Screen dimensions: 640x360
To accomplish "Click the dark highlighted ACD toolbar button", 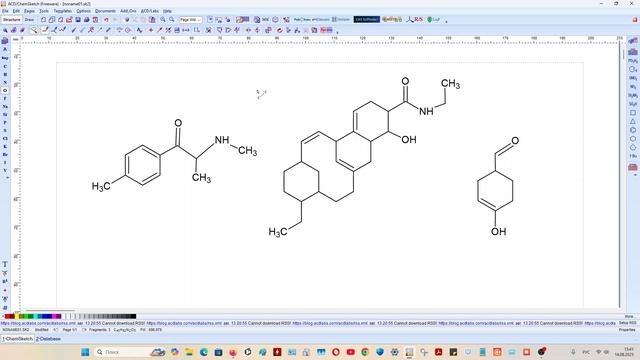I will coord(367,20).
